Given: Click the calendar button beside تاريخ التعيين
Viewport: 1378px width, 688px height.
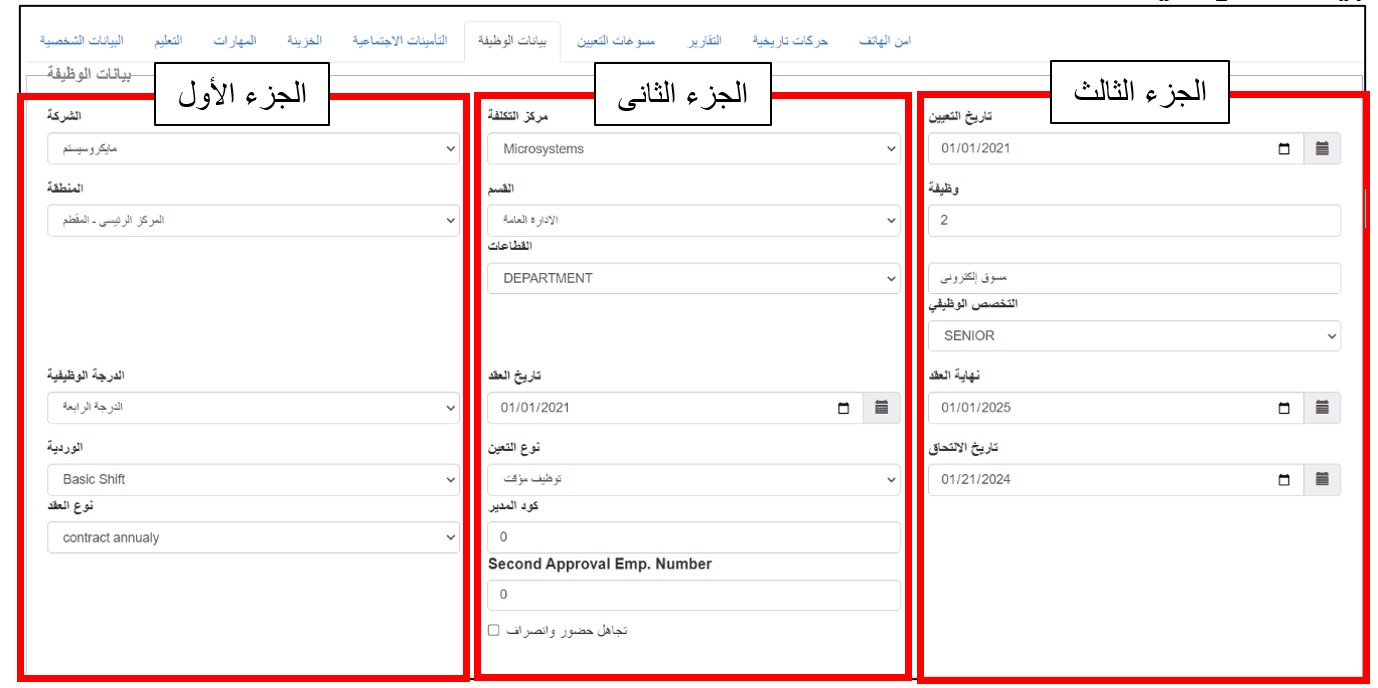Looking at the screenshot, I should coord(1322,149).
